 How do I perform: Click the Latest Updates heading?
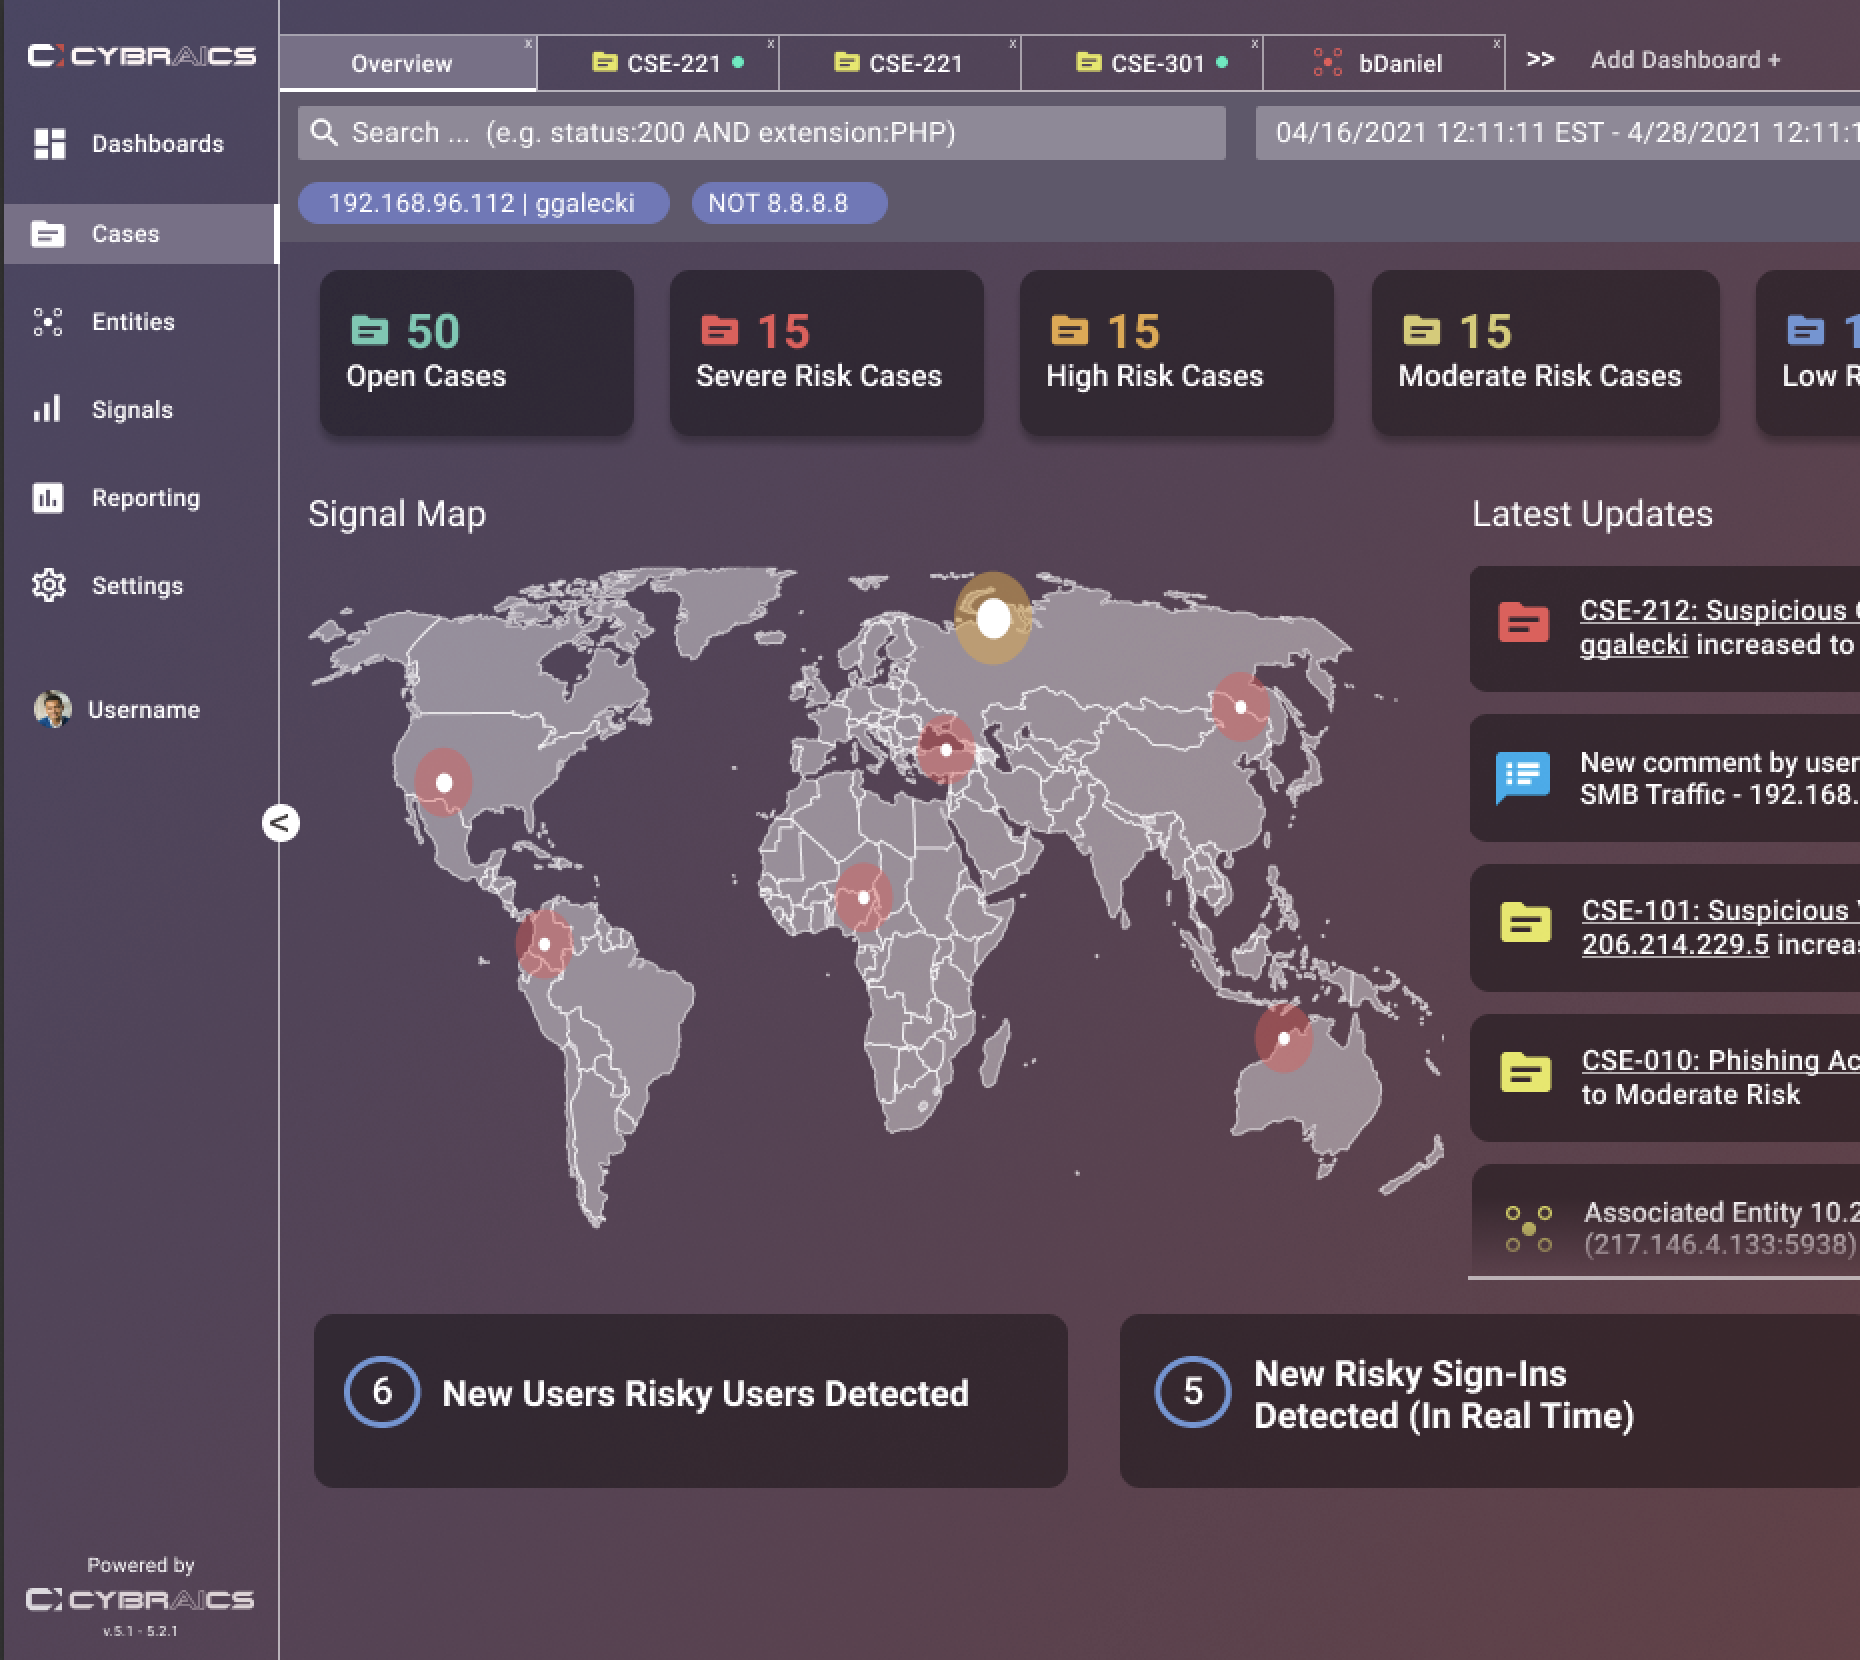[1592, 514]
